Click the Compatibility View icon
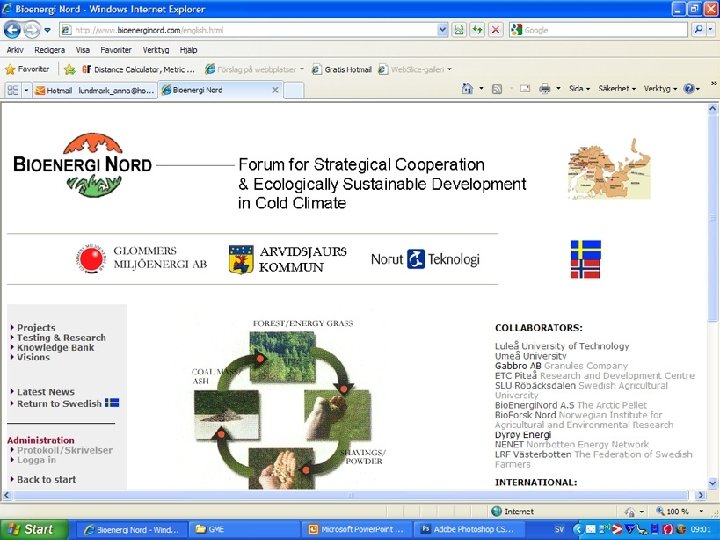720x540 pixels. (x=459, y=30)
